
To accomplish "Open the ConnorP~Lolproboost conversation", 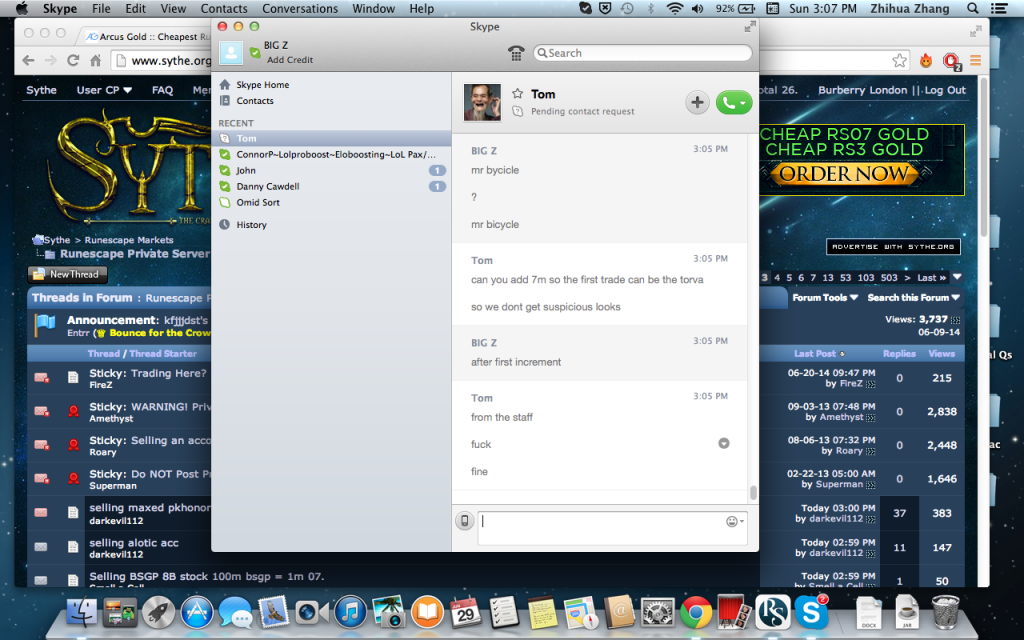I will pos(331,154).
